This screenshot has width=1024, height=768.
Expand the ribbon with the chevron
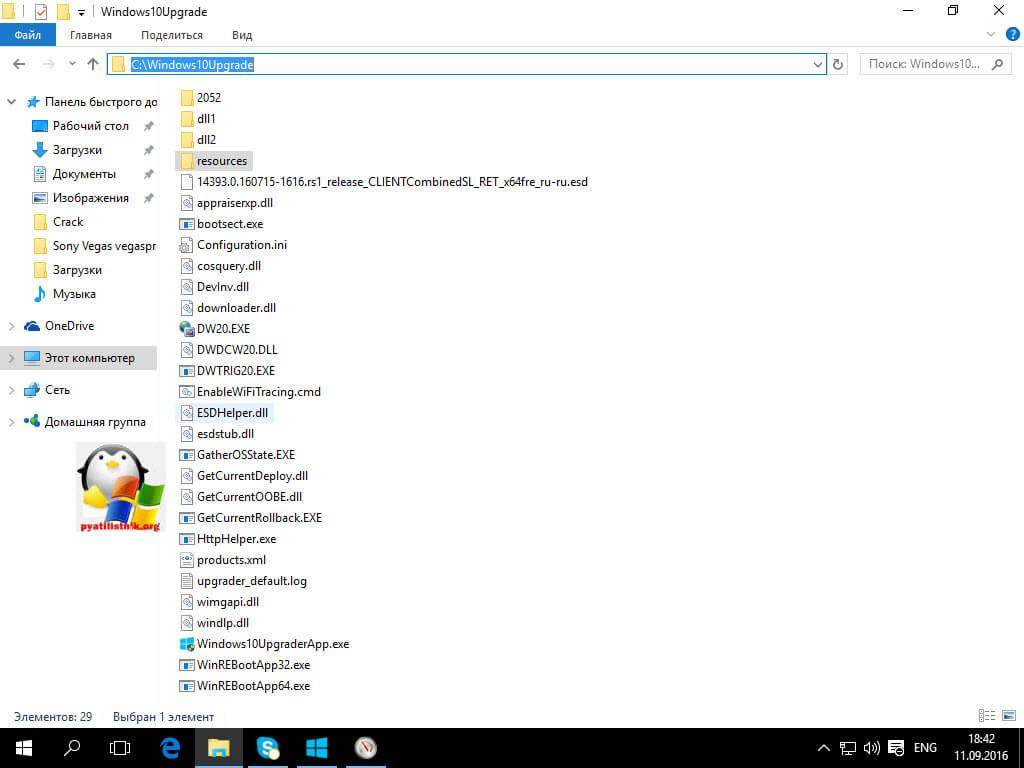coord(991,35)
